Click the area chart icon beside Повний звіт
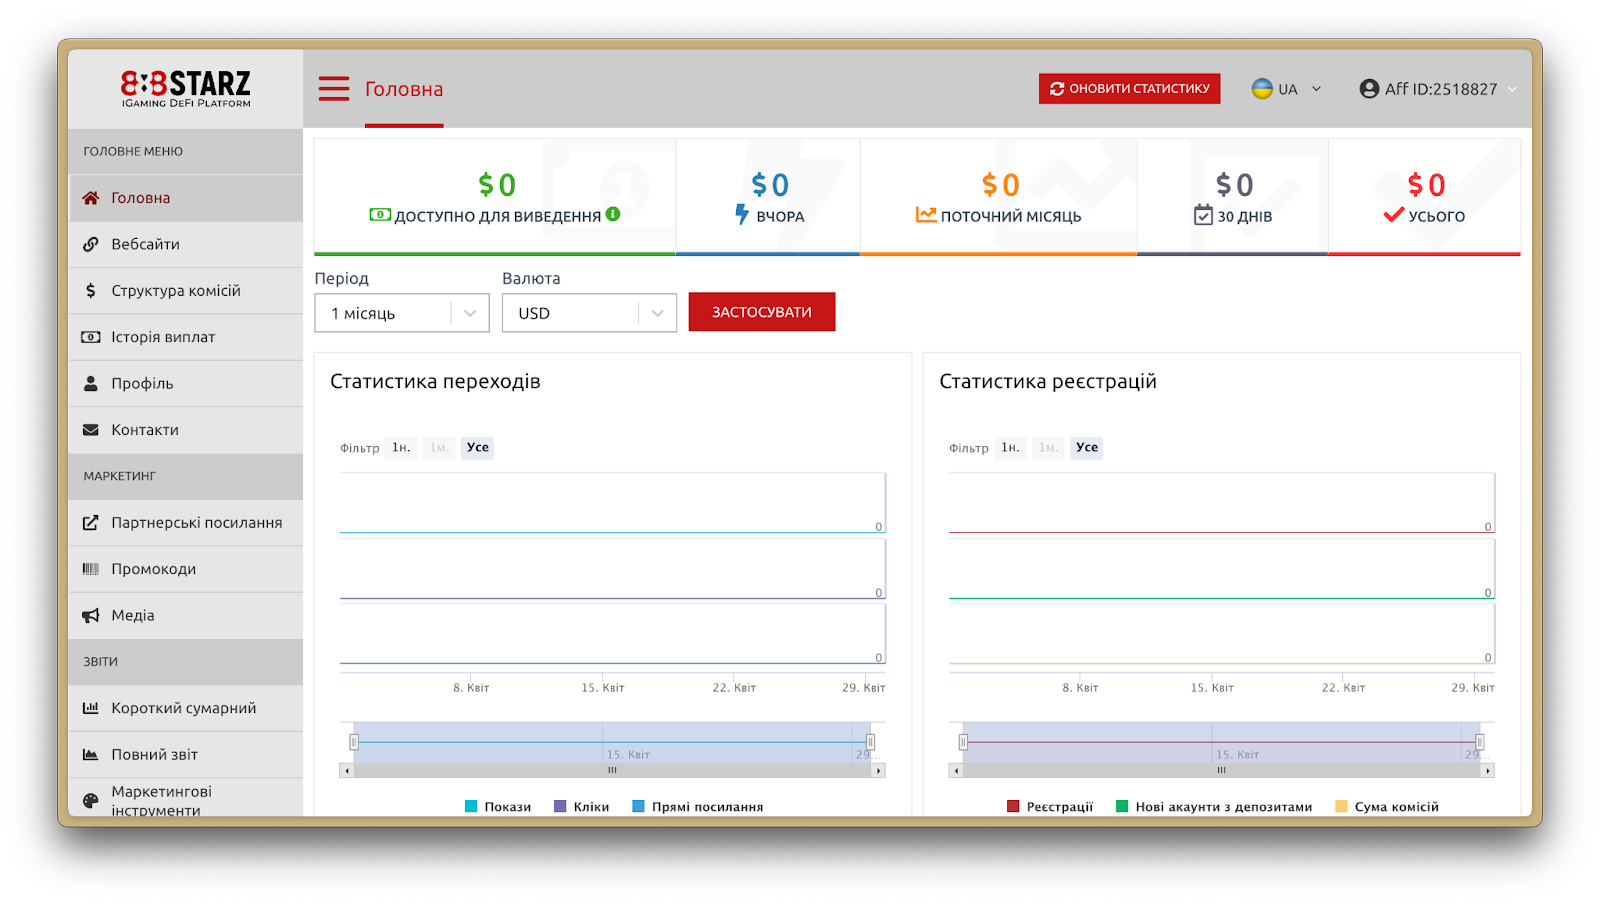The width and height of the screenshot is (1600, 903). coord(91,754)
